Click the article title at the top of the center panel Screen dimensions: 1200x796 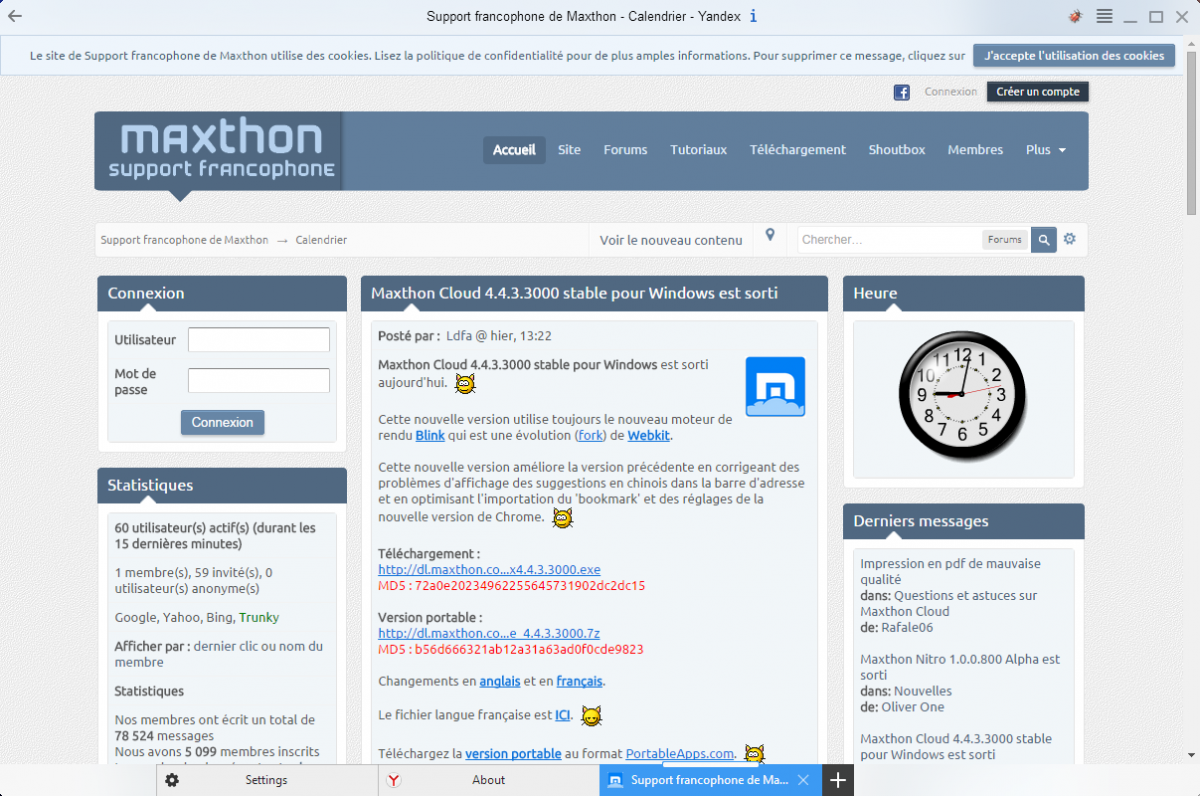pyautogui.click(x=574, y=294)
